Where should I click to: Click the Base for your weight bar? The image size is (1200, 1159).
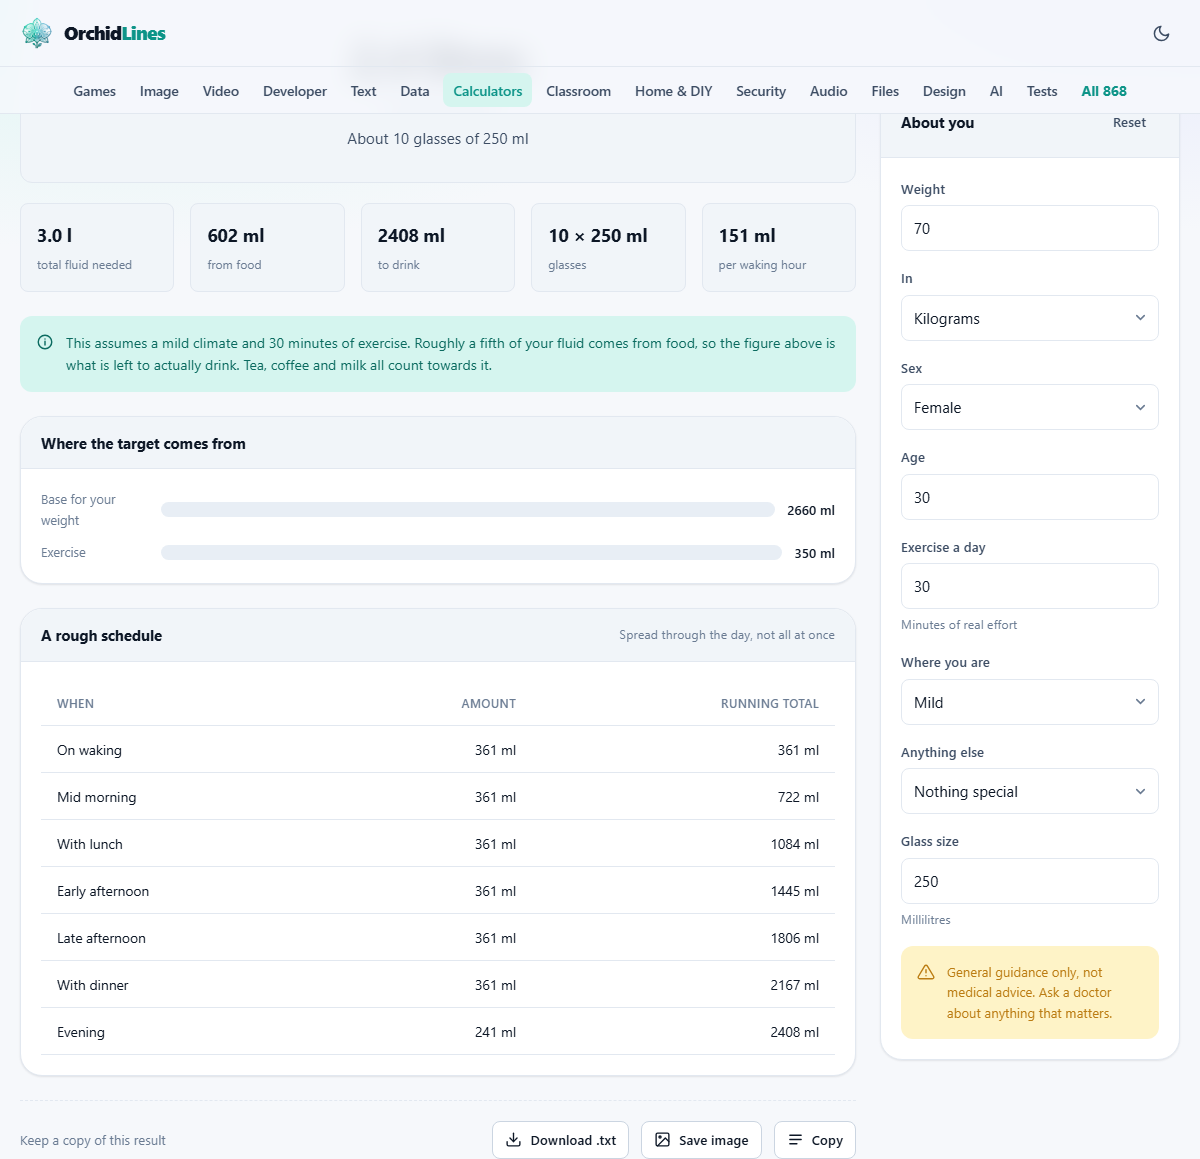tap(468, 510)
